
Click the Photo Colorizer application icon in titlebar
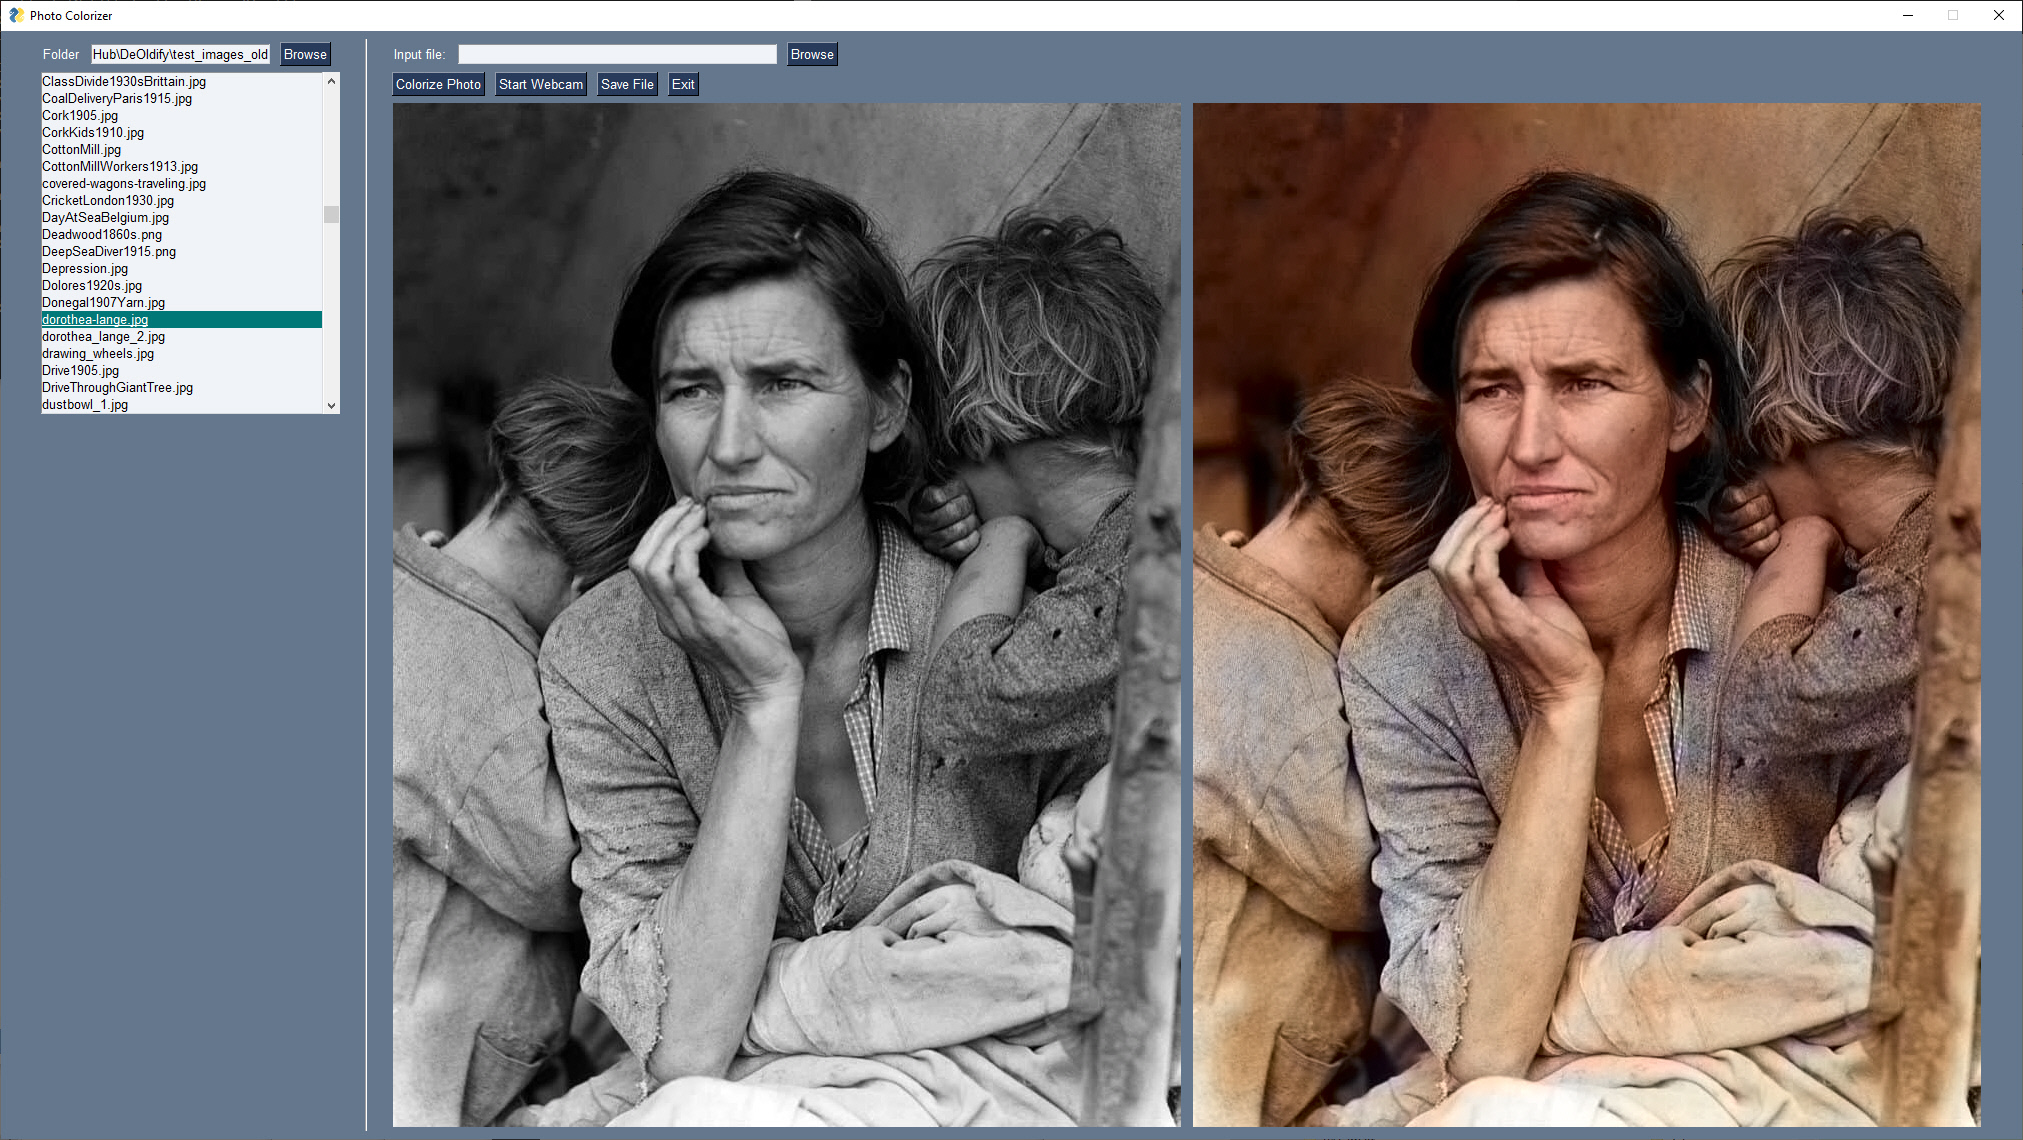[15, 15]
